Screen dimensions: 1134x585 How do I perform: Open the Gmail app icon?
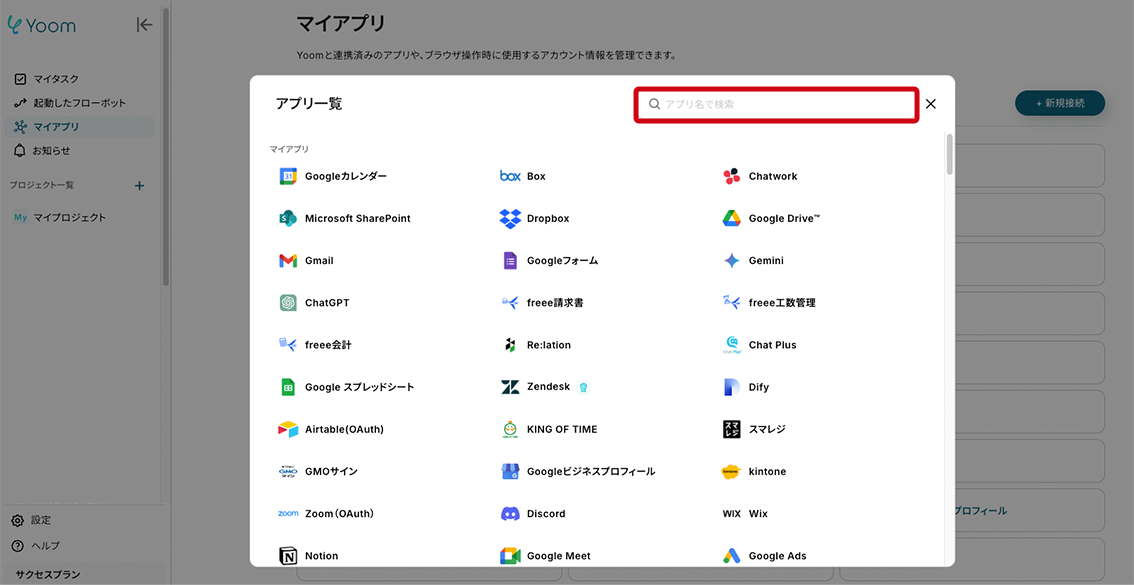pyautogui.click(x=288, y=261)
